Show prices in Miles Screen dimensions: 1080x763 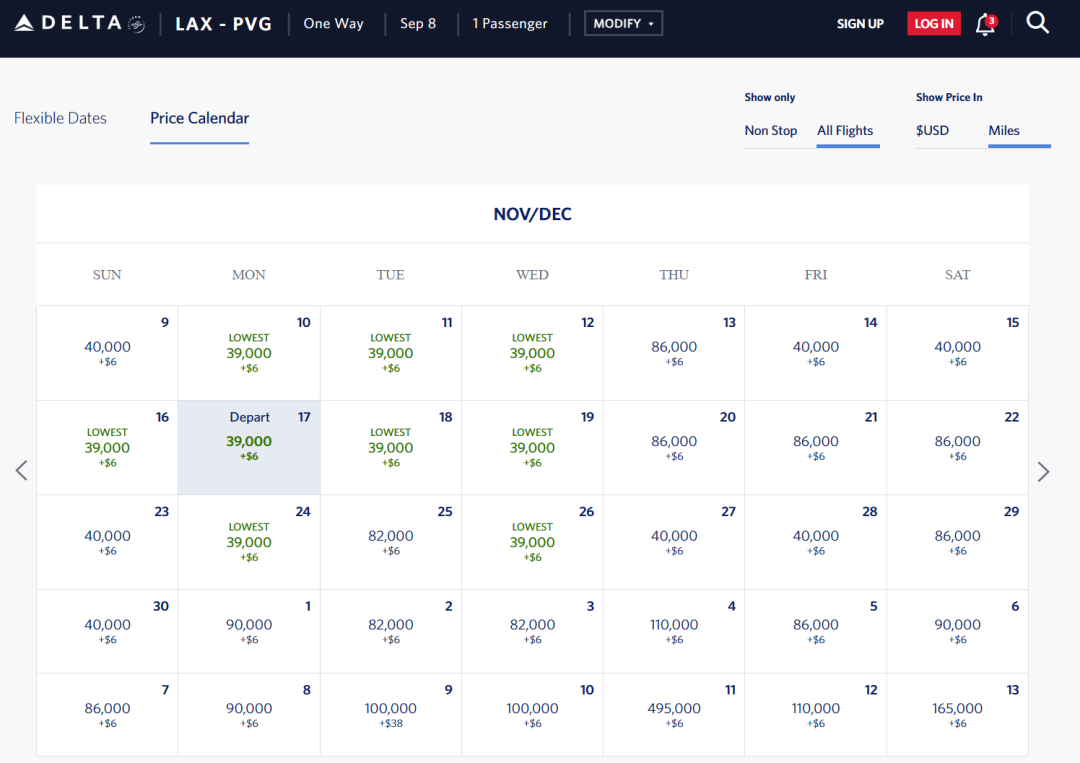point(1004,131)
